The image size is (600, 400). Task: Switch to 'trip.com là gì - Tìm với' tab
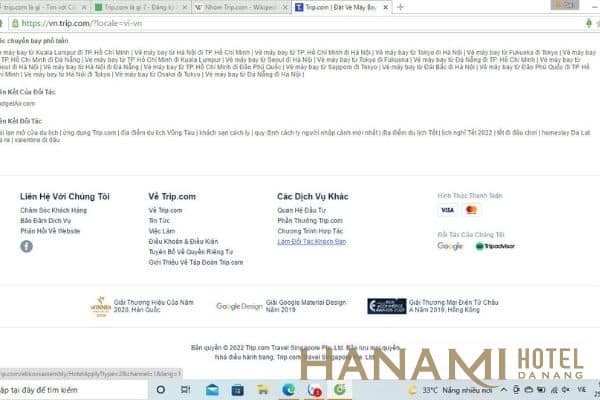(x=42, y=7)
